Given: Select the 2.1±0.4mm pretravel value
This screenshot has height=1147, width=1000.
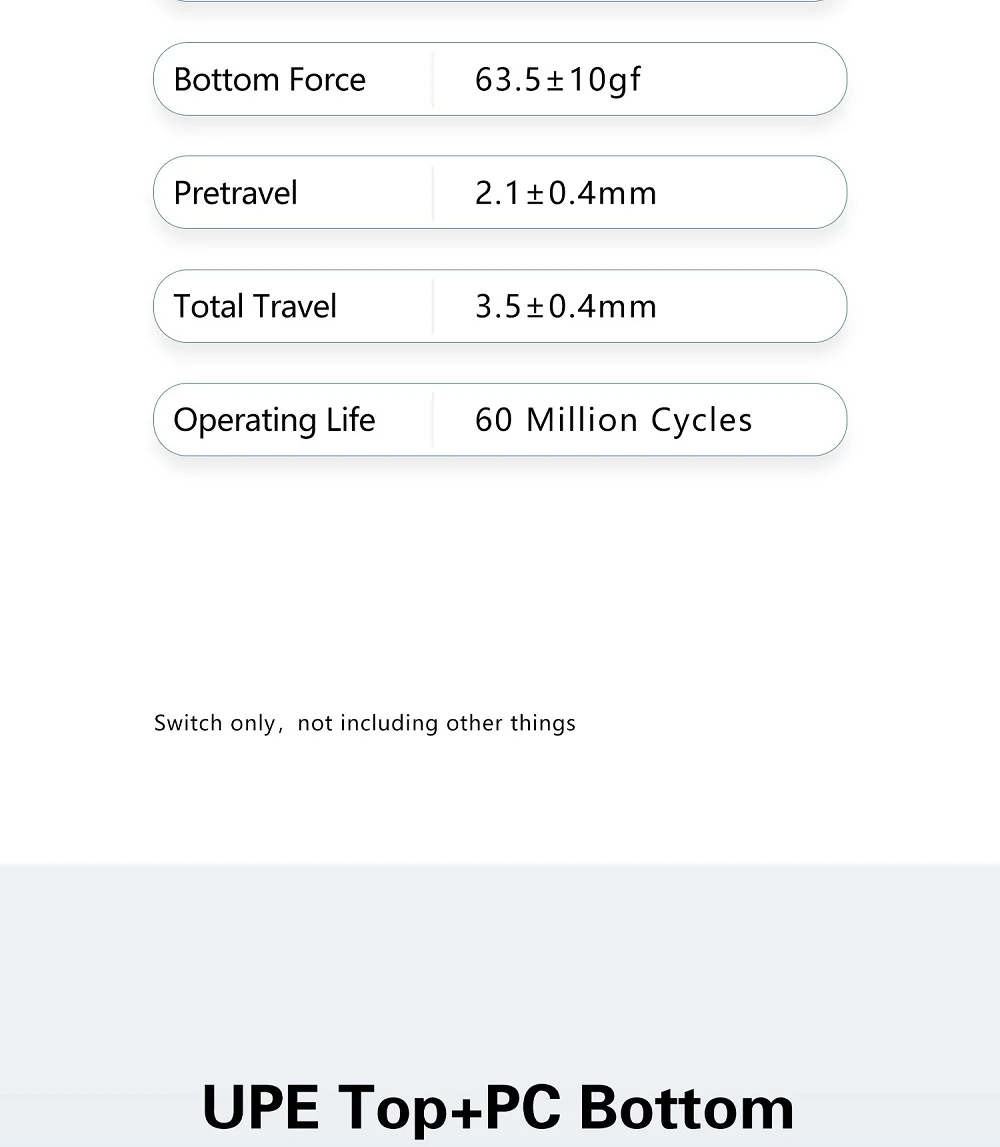Looking at the screenshot, I should (x=565, y=193).
